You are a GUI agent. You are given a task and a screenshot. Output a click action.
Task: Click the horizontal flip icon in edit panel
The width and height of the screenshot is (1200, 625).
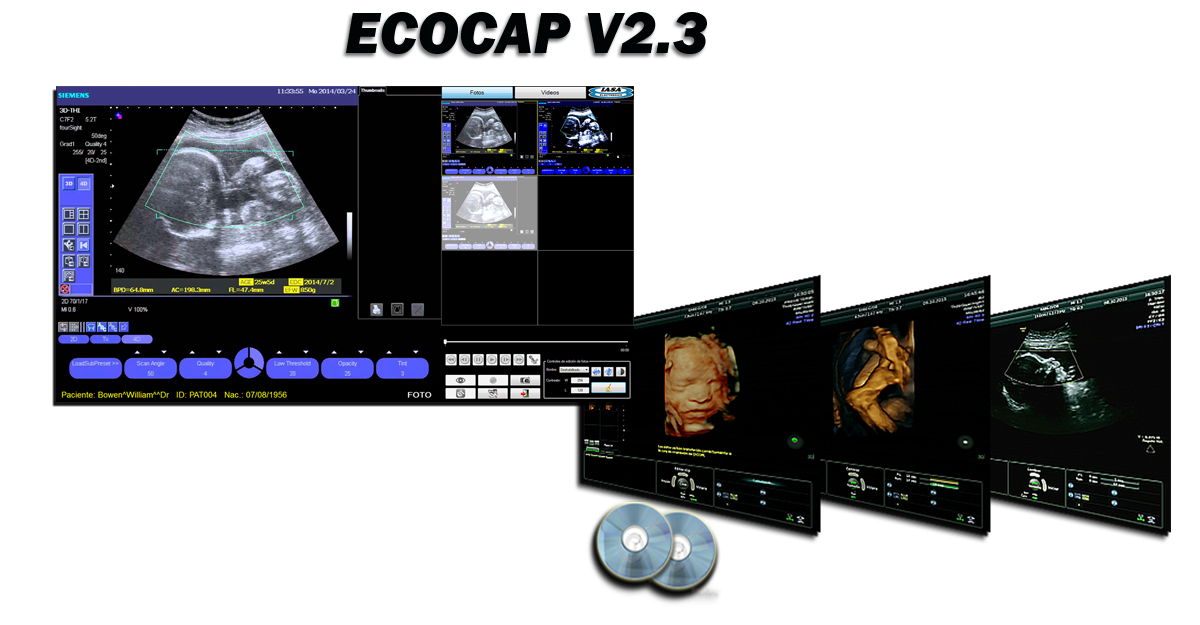[x=596, y=371]
